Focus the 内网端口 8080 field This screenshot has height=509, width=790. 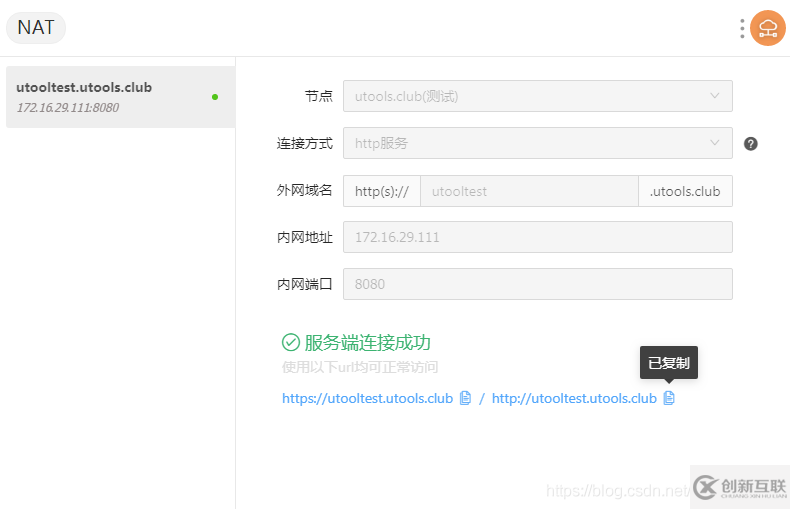click(x=538, y=284)
